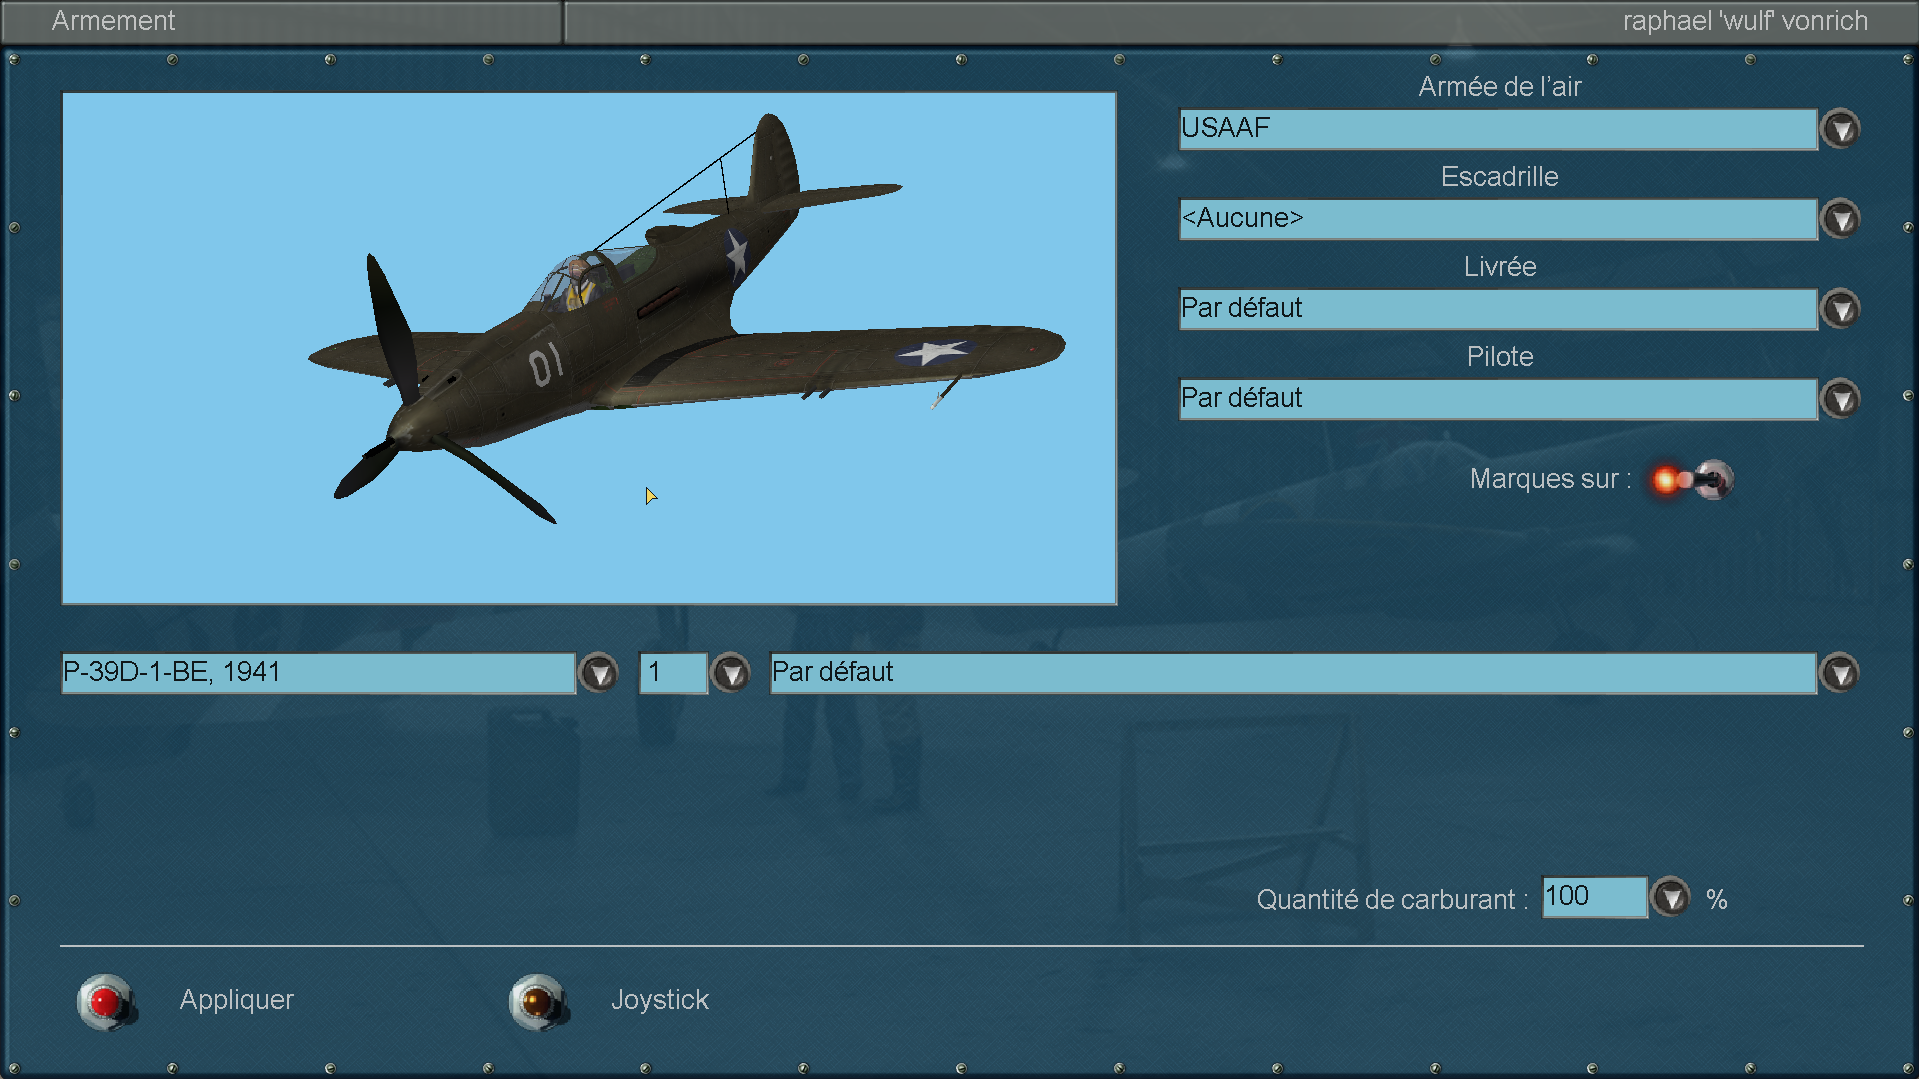Click the Armée de l'air heading
The image size is (1919, 1079).
tap(1500, 87)
